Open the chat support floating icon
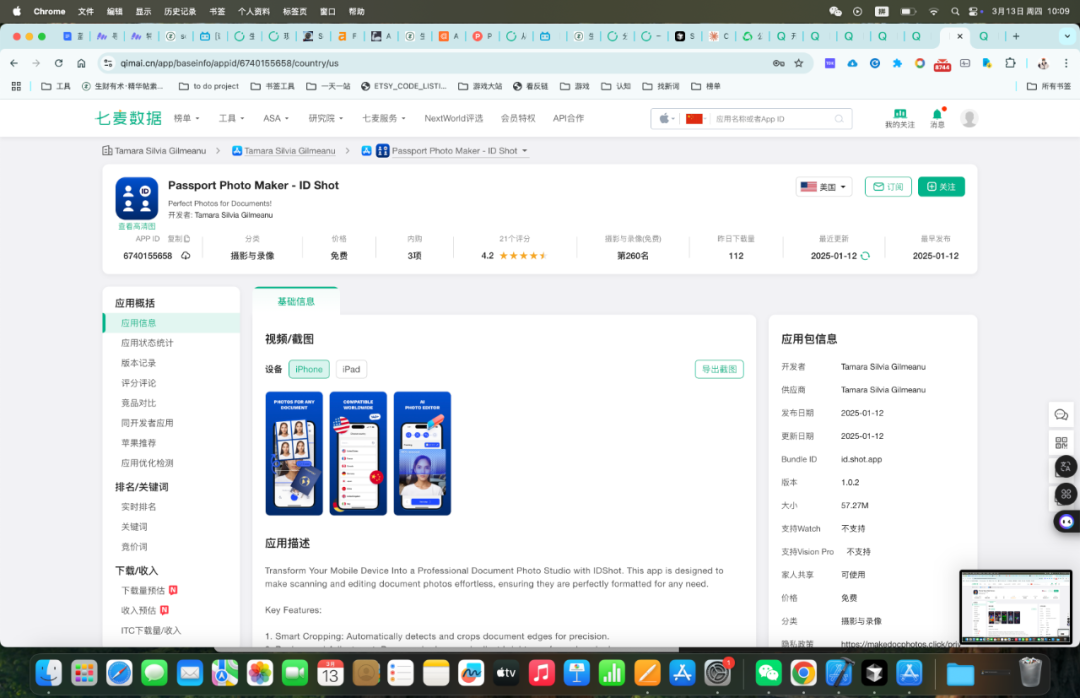The image size is (1080, 698). point(1061,415)
